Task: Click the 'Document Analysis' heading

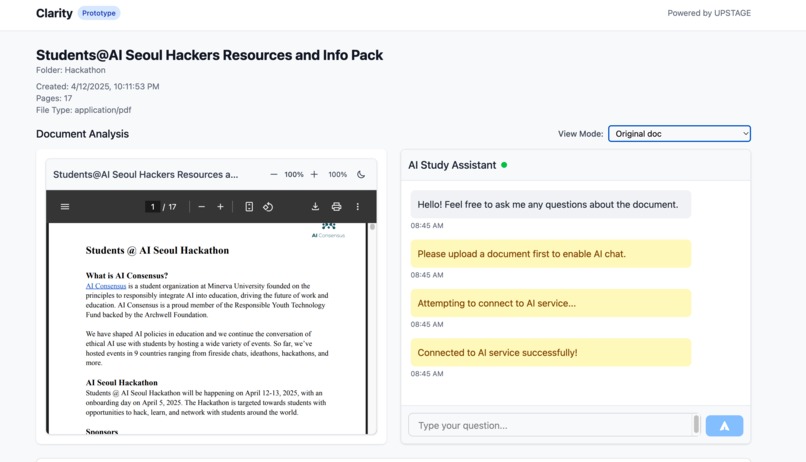Action: (x=82, y=134)
